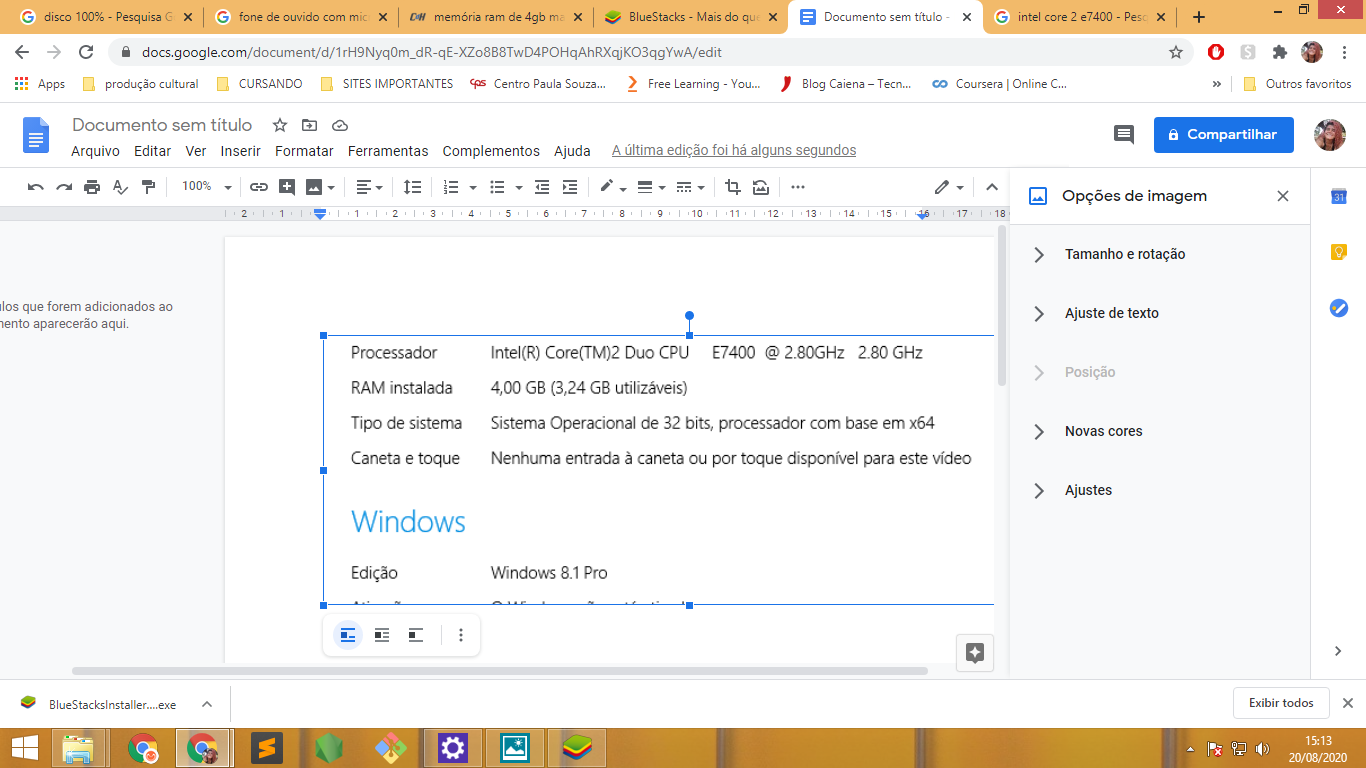Open the Editar menu
Viewport: 1366px width, 768px height.
tap(153, 151)
